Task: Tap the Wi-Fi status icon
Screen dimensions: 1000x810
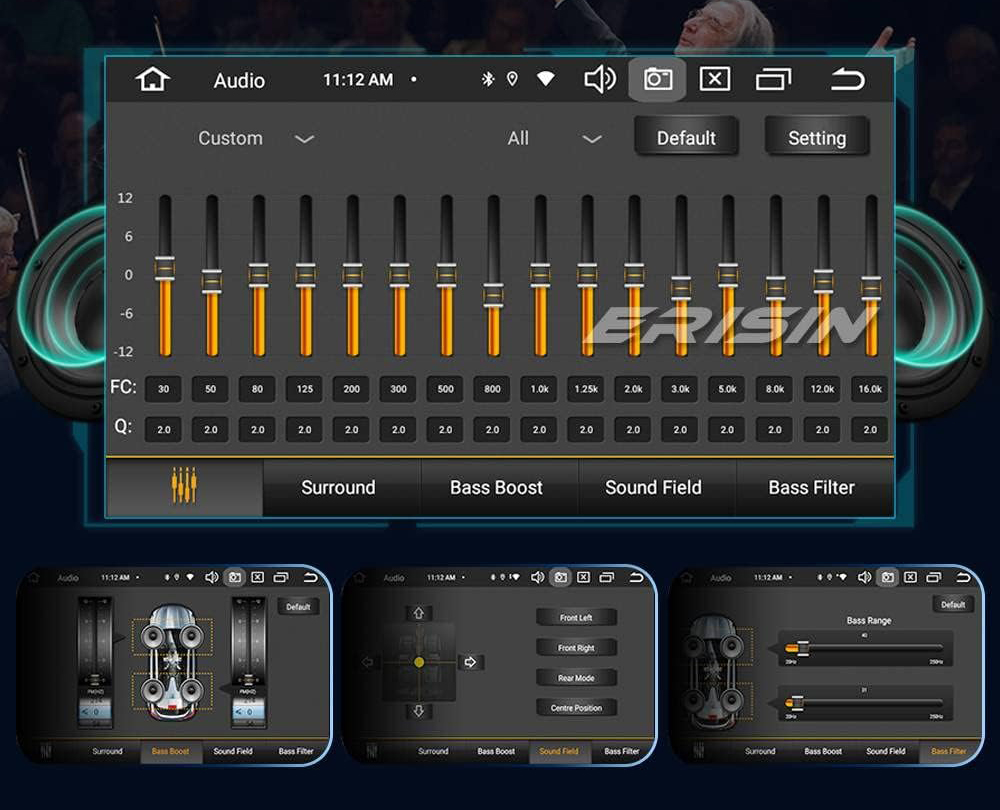Action: click(545, 80)
